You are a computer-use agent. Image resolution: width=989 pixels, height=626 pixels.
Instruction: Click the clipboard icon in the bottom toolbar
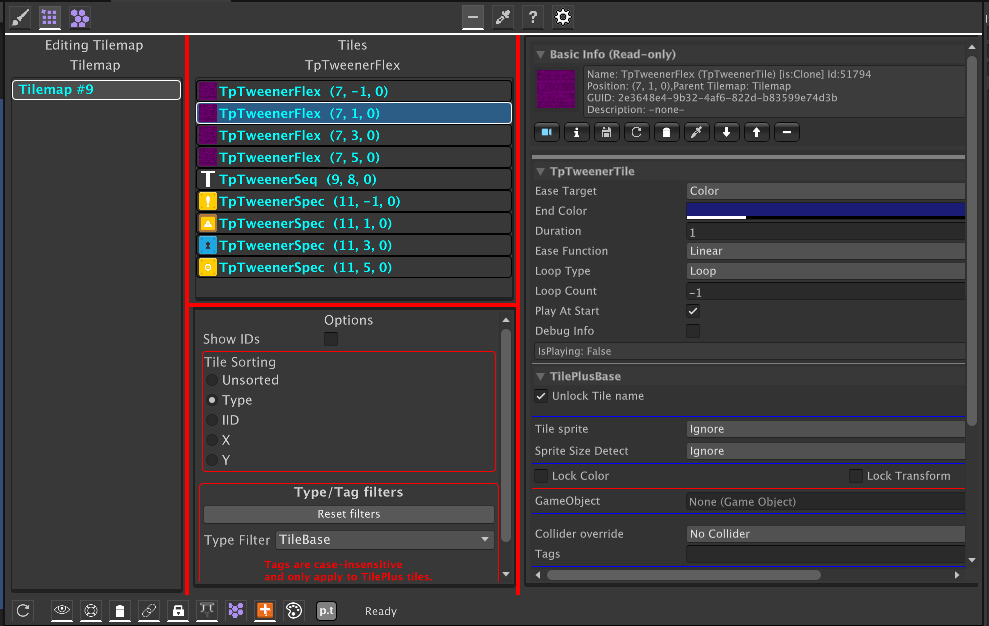[x=120, y=610]
